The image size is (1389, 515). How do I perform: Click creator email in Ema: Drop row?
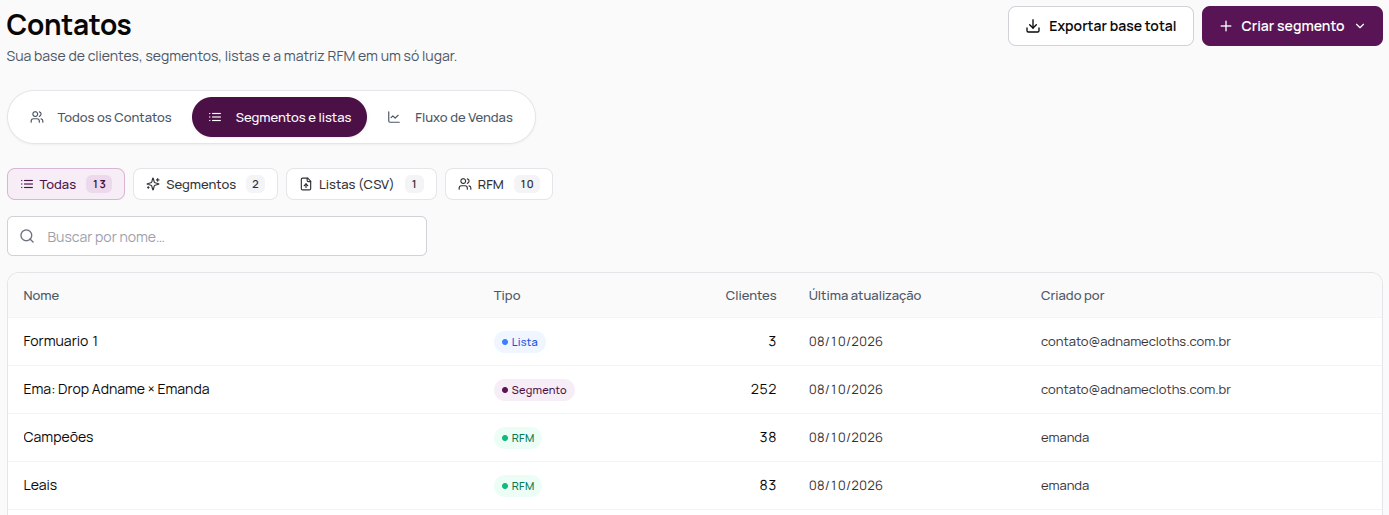click(x=1135, y=390)
